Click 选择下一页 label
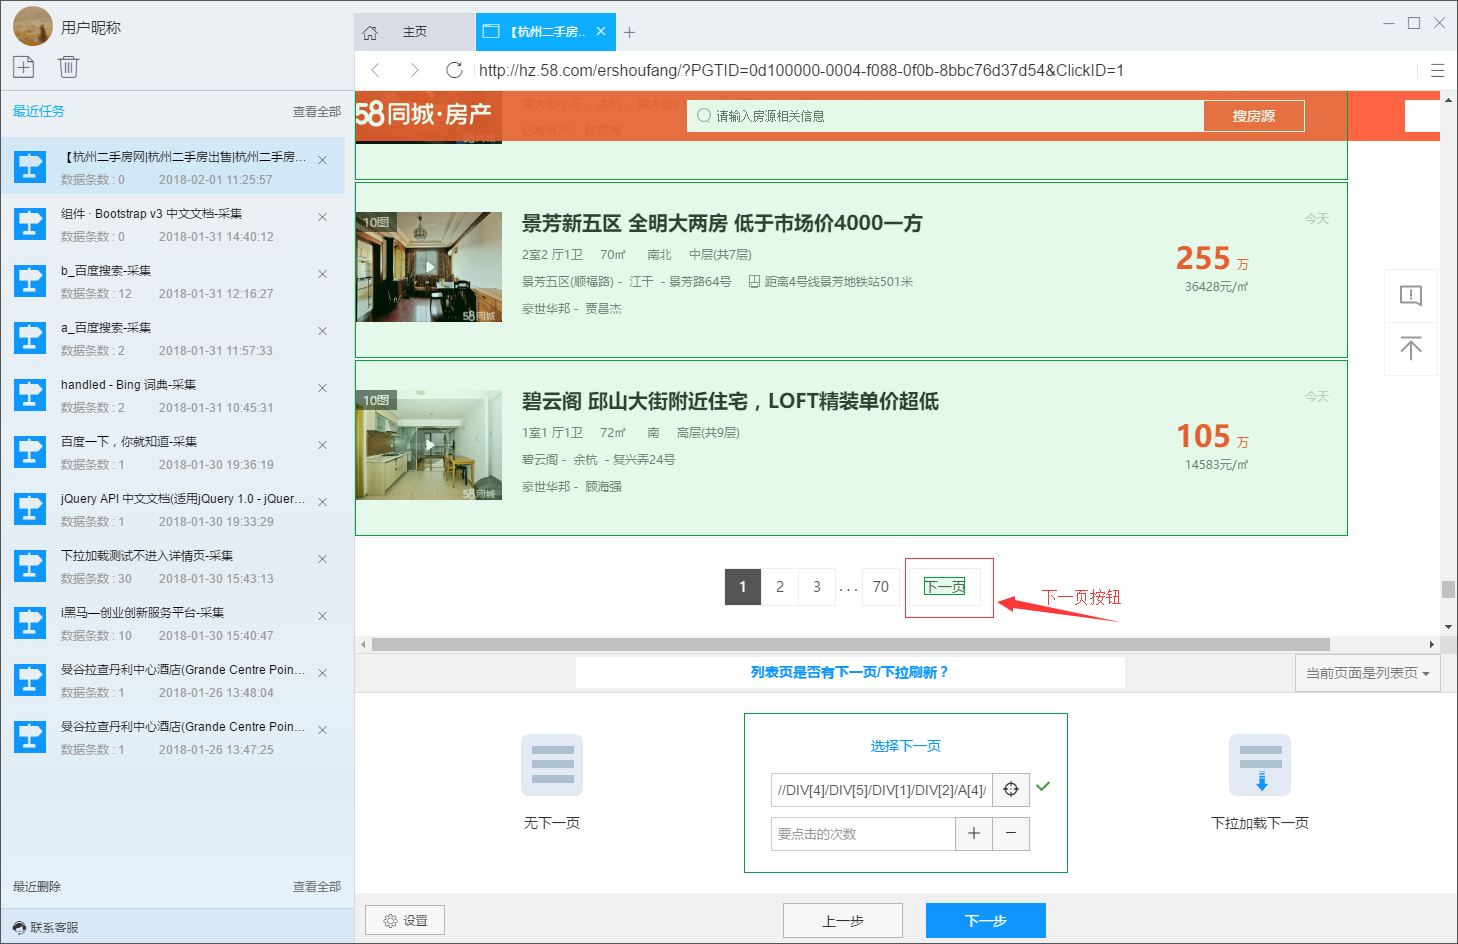Screen dimensions: 1458x944 coord(905,746)
